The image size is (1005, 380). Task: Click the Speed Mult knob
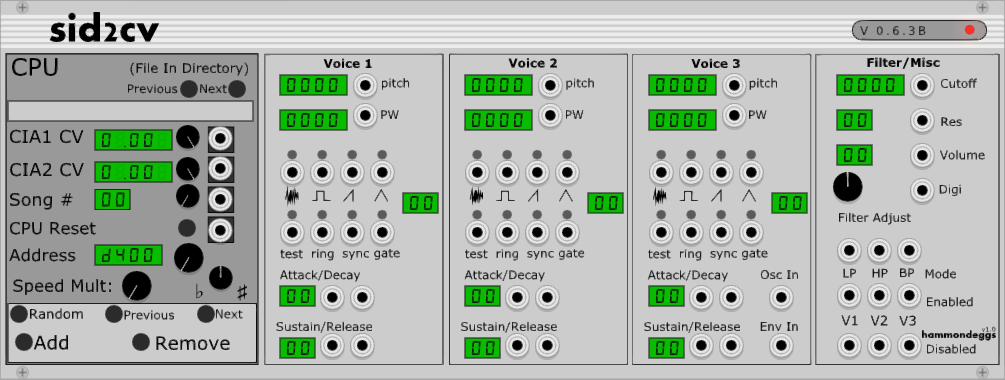[x=137, y=286]
